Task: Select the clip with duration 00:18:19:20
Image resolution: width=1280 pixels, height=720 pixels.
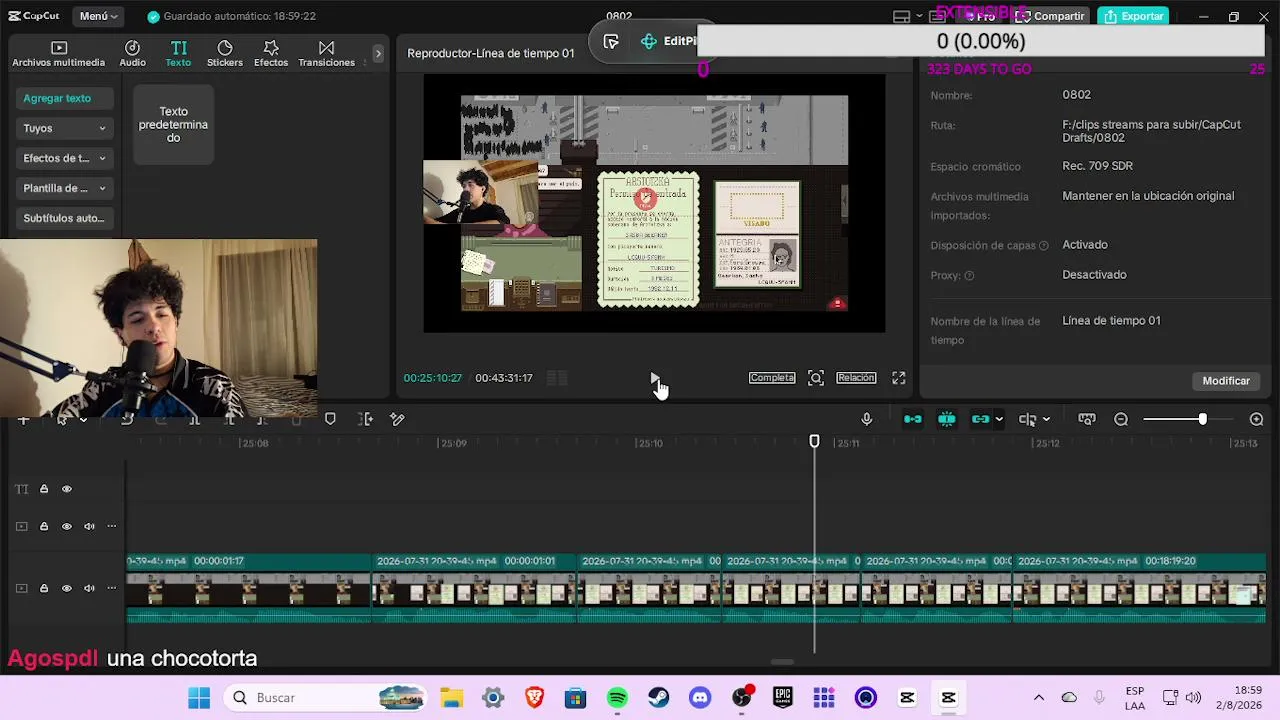Action: click(x=1140, y=589)
